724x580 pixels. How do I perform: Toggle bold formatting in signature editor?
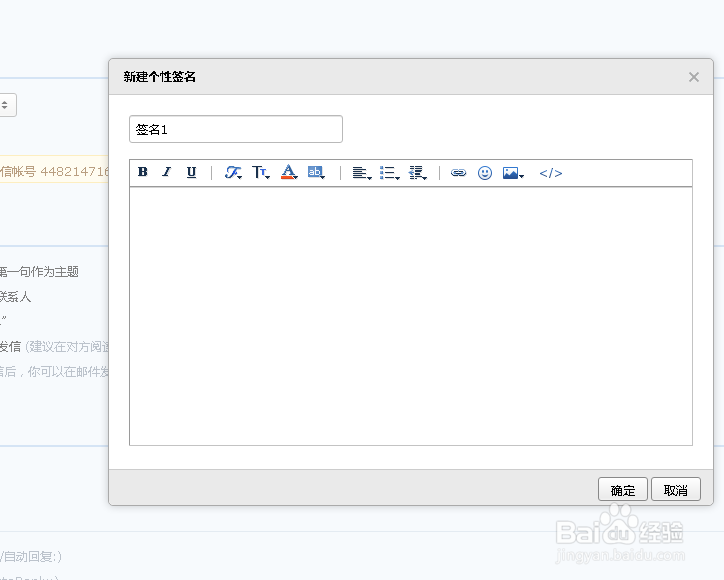tap(143, 172)
